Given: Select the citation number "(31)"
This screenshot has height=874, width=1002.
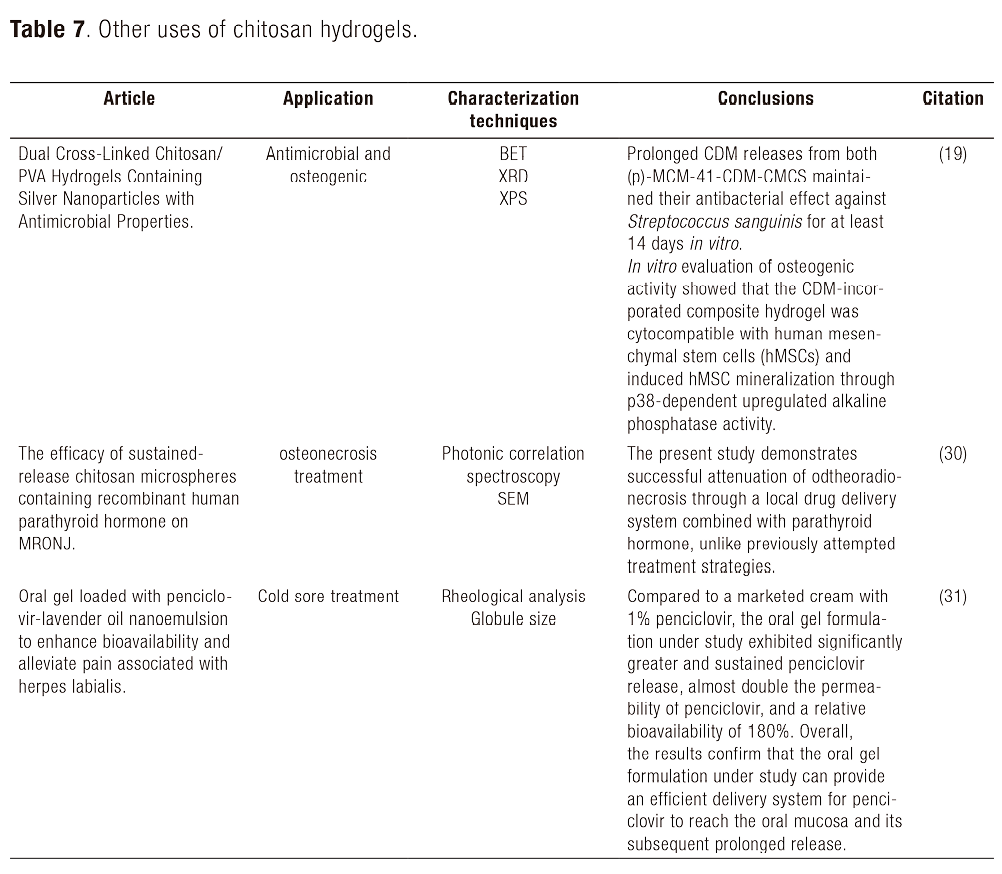Looking at the screenshot, I should click(x=953, y=597).
